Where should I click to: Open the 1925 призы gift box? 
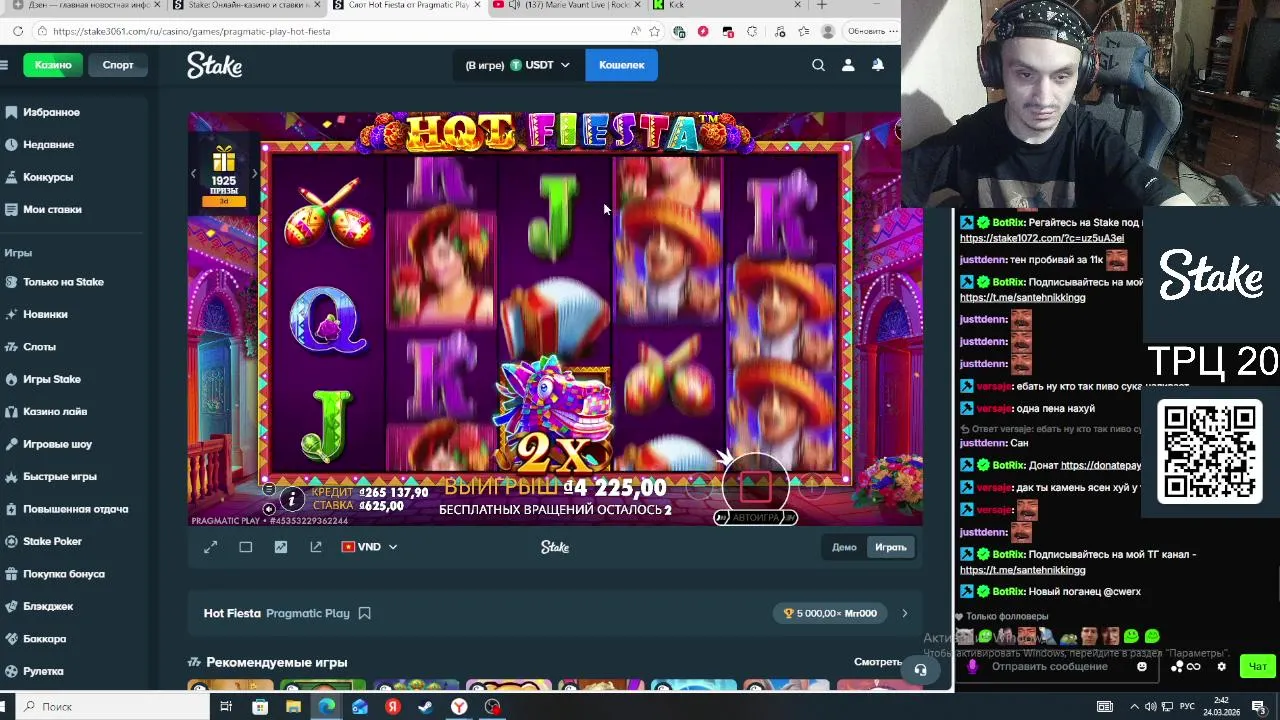click(224, 176)
